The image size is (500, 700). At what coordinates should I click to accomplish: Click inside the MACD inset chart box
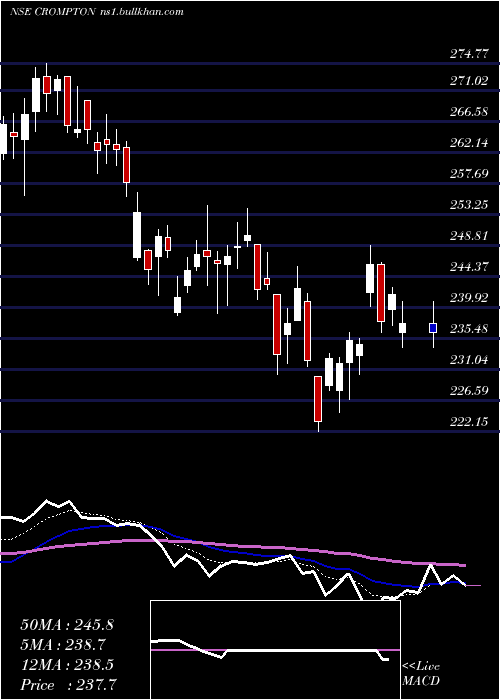coord(275,650)
